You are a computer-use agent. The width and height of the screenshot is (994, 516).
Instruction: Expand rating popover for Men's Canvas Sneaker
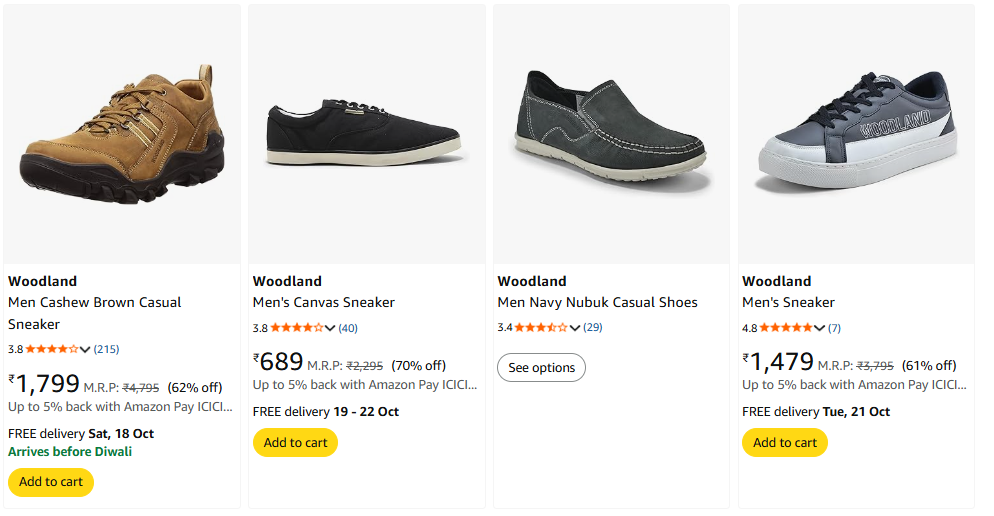(330, 328)
